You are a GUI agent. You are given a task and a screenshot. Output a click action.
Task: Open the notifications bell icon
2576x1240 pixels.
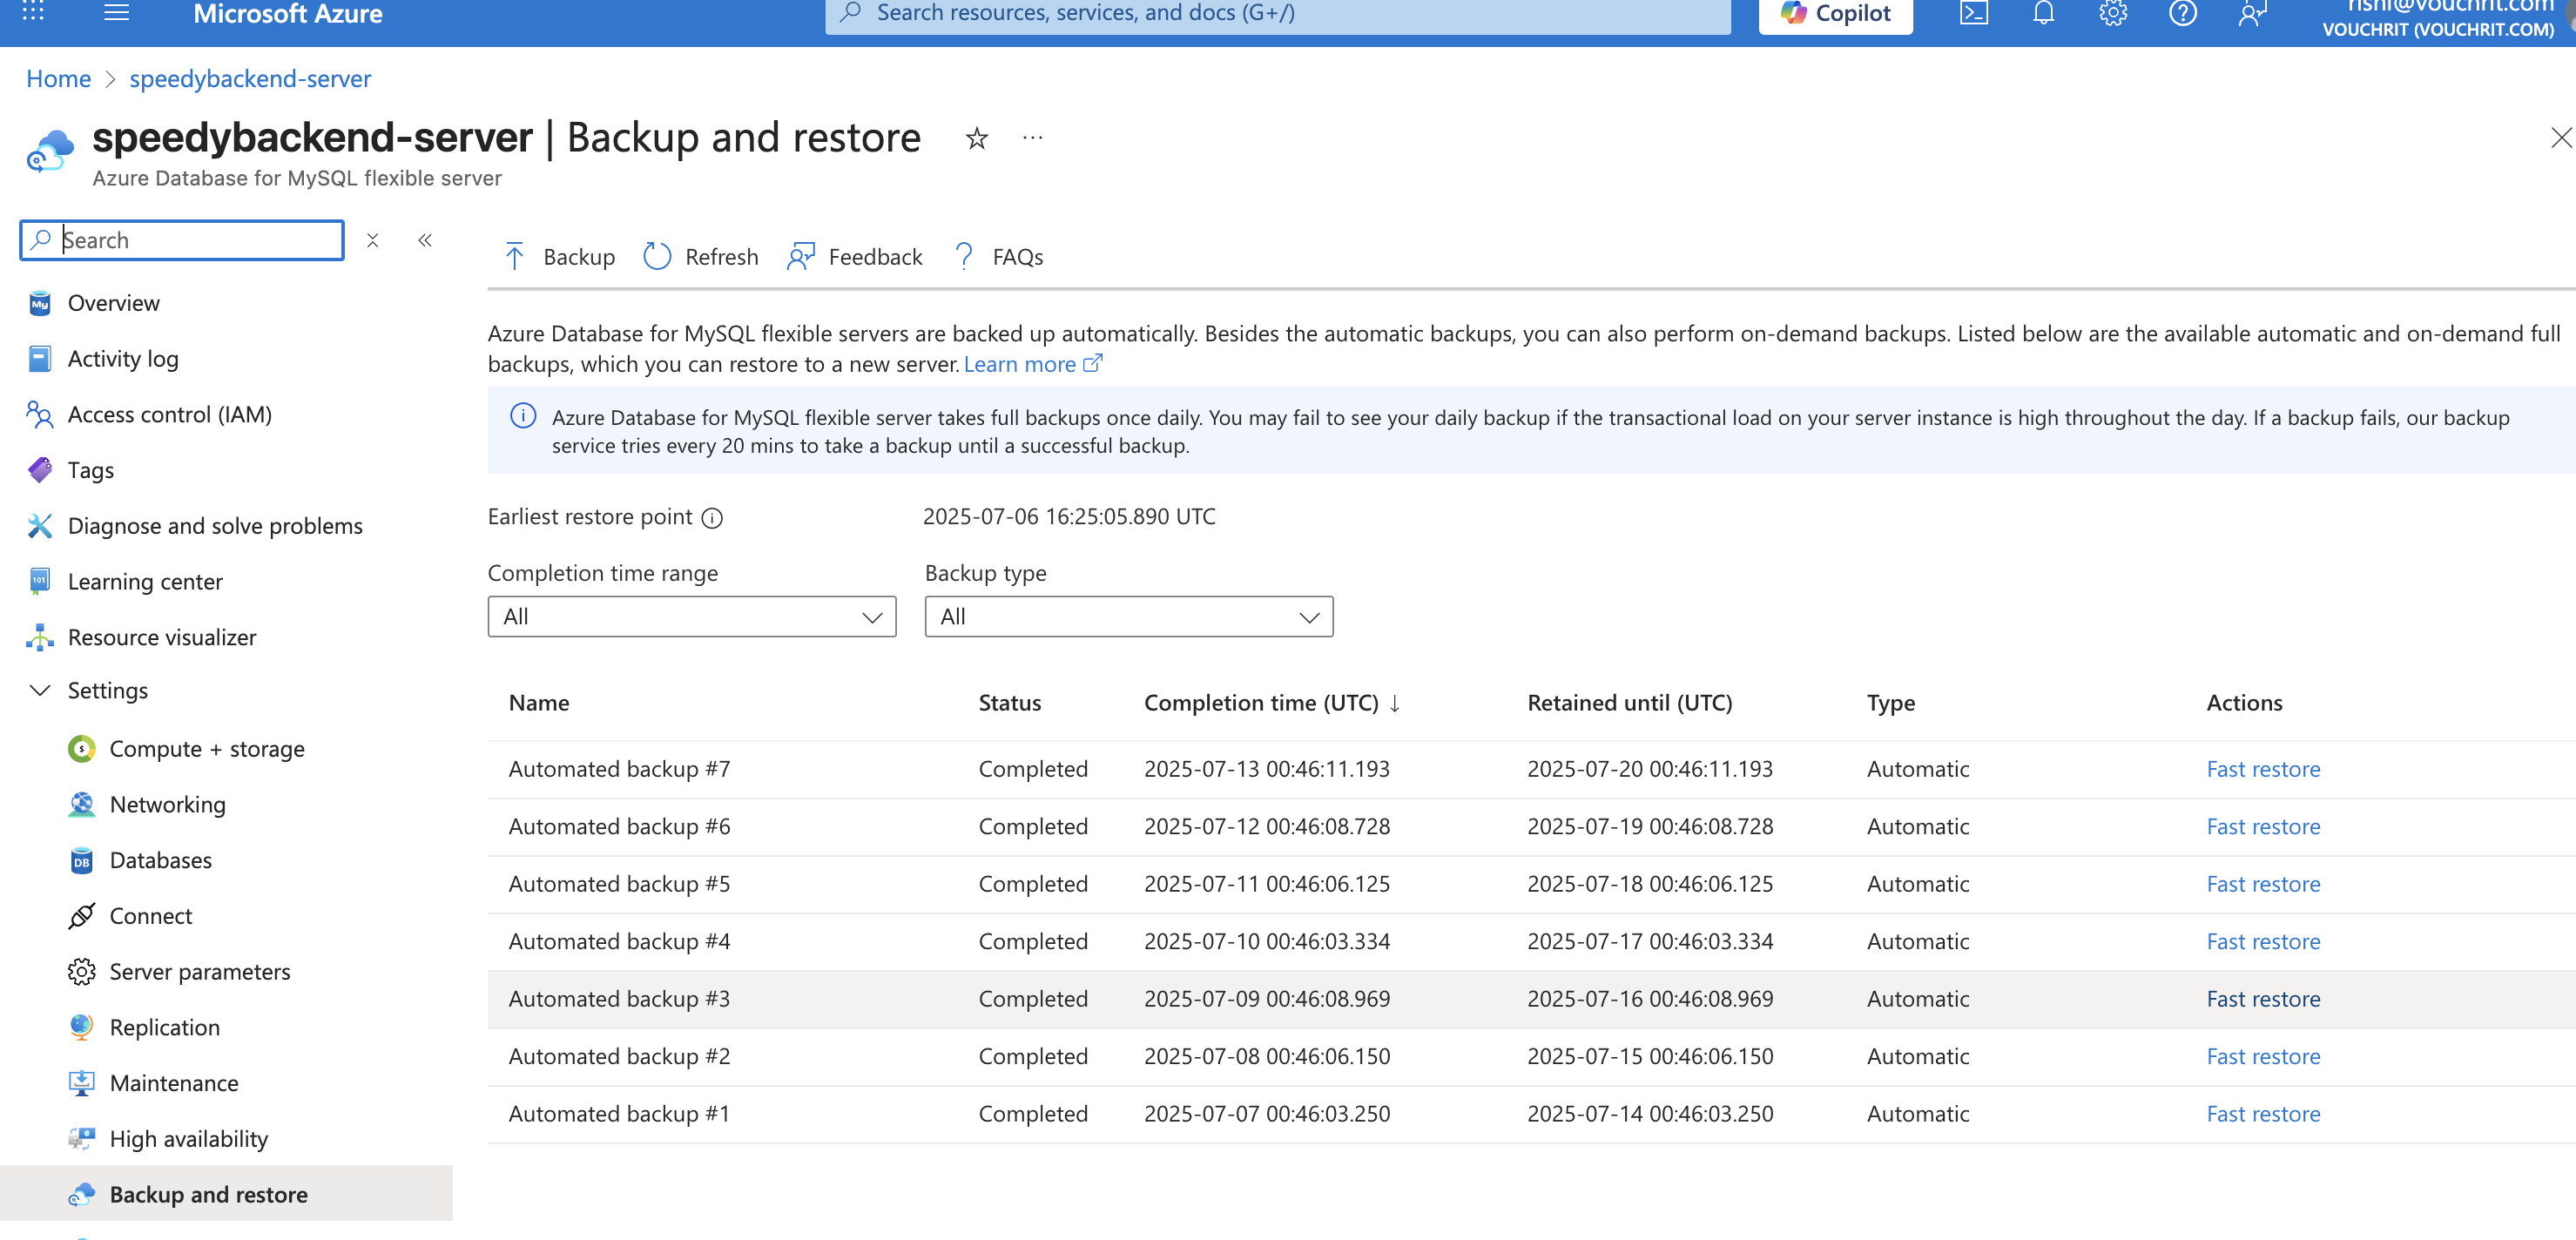pos(2043,14)
